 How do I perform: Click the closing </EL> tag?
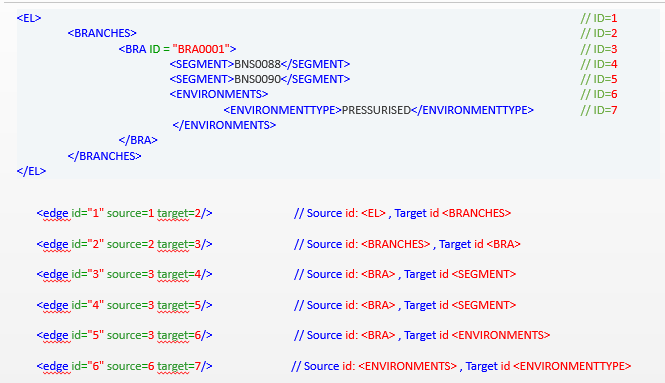pyautogui.click(x=31, y=171)
